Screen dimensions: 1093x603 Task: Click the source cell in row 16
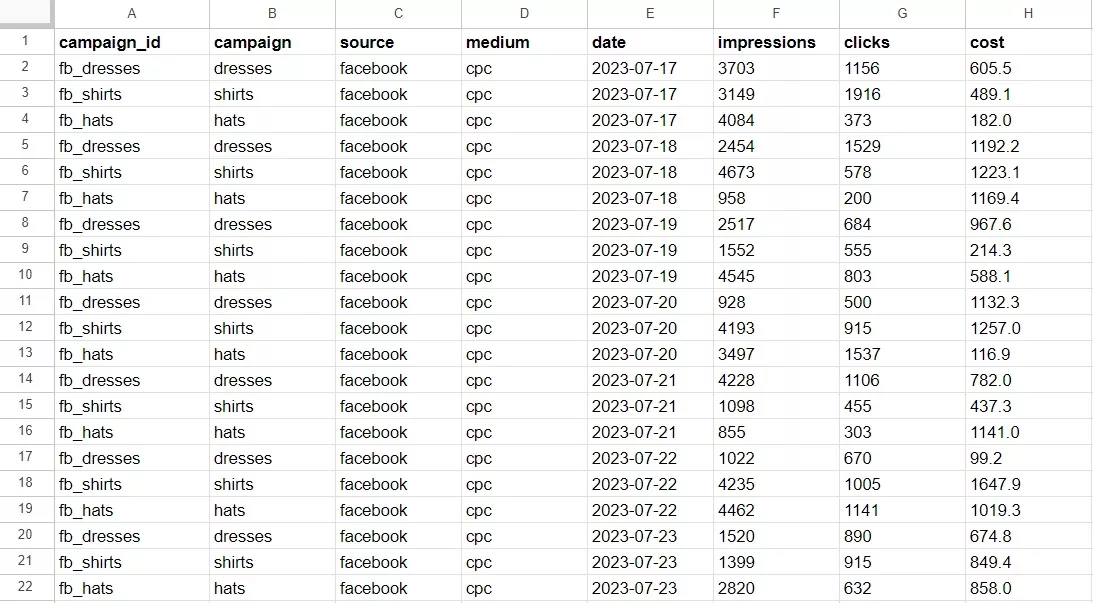tap(398, 432)
